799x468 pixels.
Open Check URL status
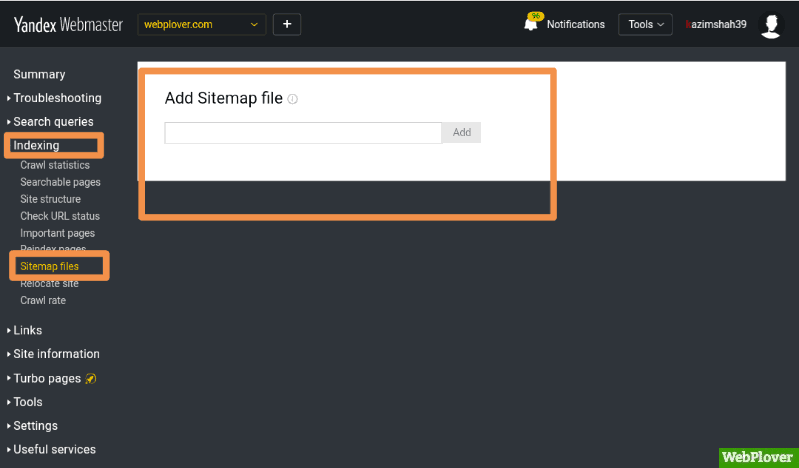pos(60,216)
